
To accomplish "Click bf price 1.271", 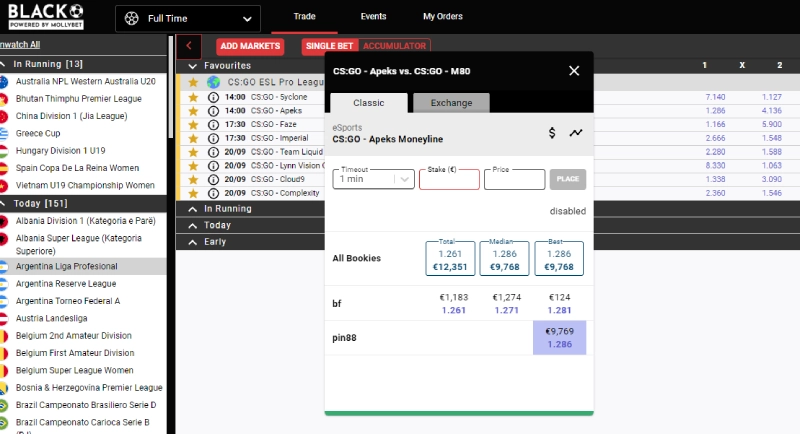I will click(506, 310).
